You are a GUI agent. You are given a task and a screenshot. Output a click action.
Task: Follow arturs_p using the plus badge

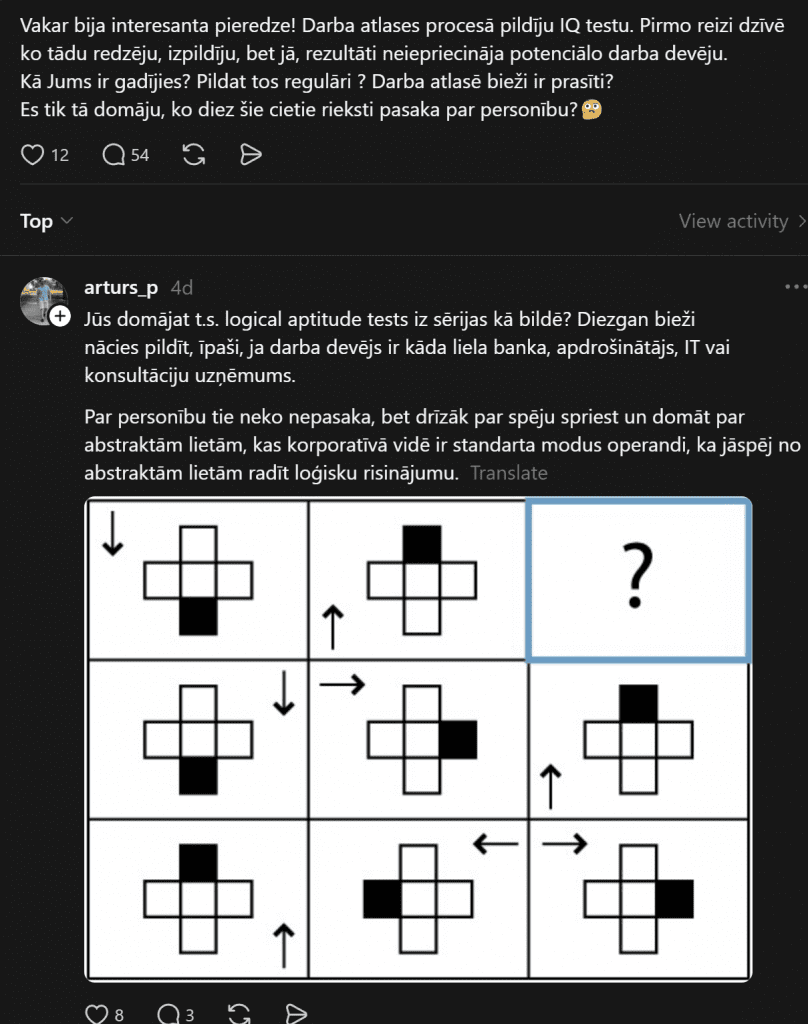click(60, 317)
